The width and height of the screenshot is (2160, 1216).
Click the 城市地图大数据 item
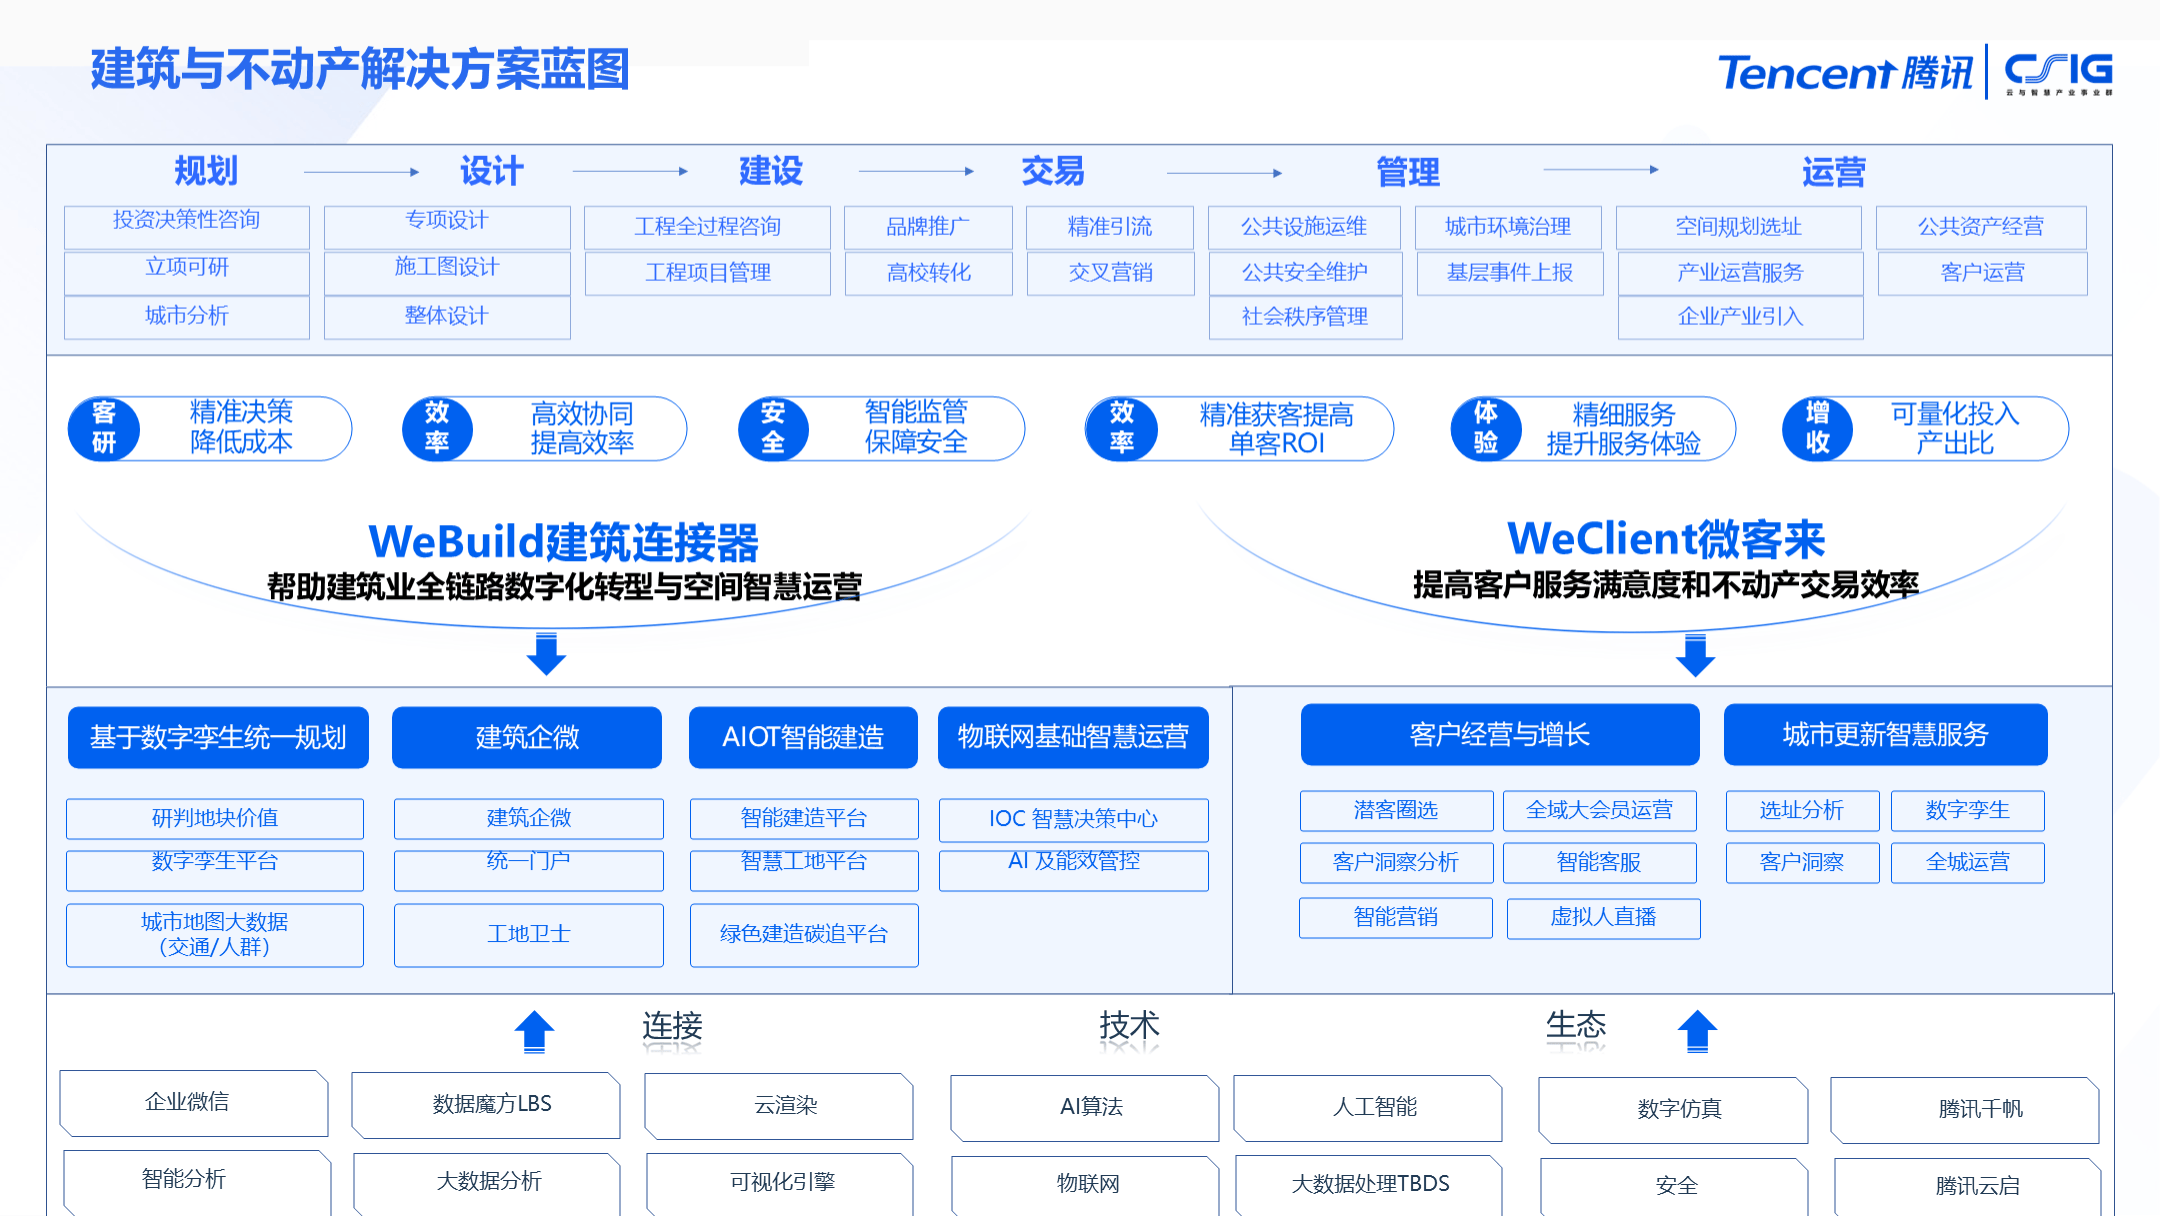click(x=215, y=935)
